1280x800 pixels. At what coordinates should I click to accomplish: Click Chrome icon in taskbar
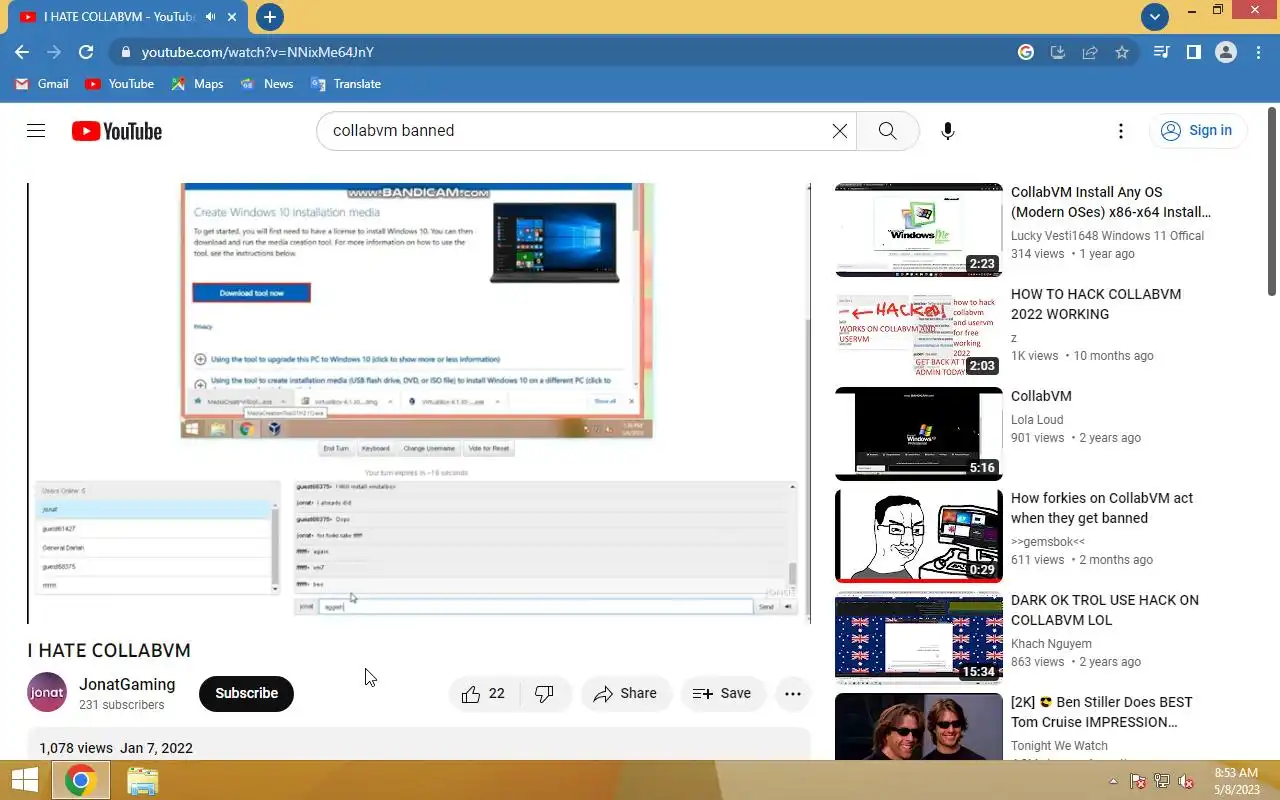coord(80,780)
